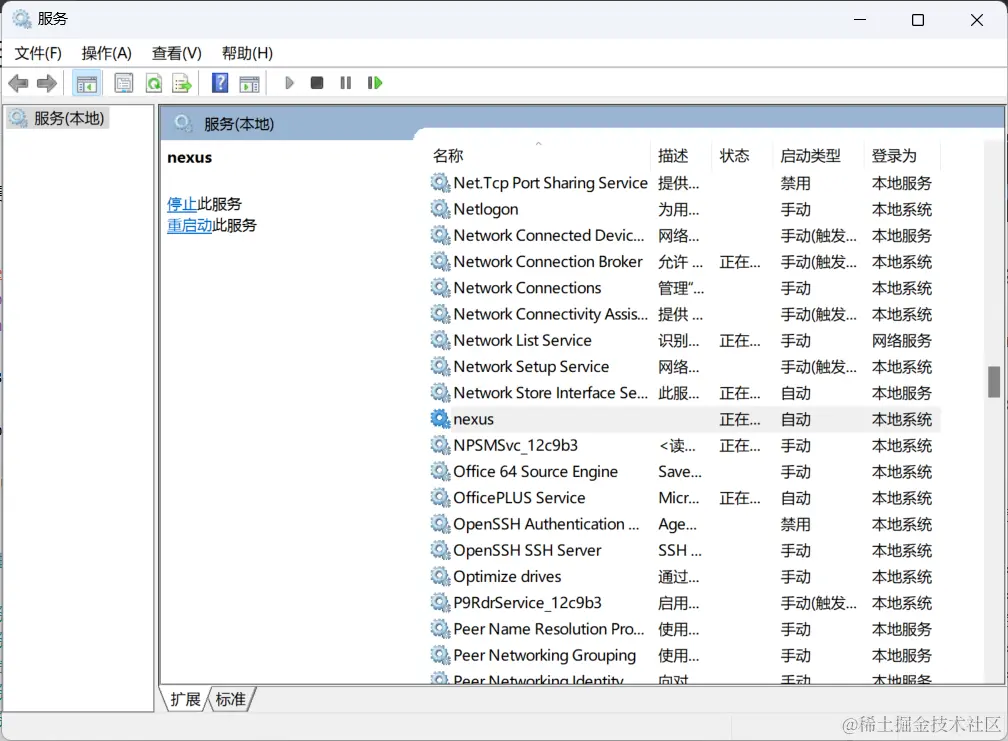Open the 查看(V) menu
Image resolution: width=1008 pixels, height=741 pixels.
pos(177,53)
